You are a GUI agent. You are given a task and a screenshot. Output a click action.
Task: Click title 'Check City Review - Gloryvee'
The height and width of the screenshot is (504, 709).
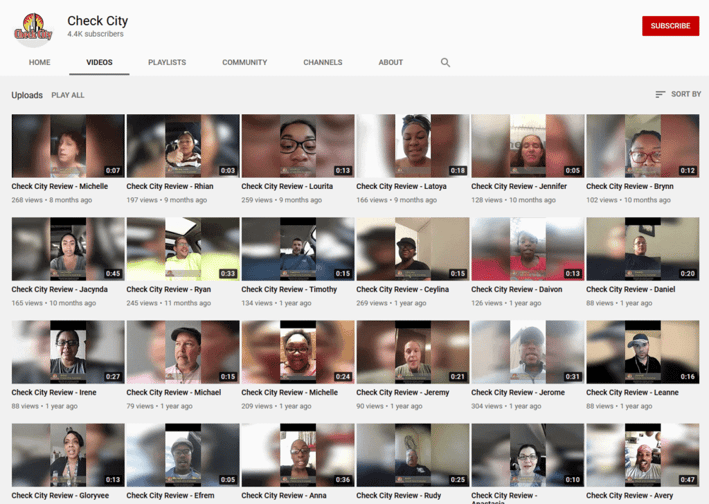[60, 495]
